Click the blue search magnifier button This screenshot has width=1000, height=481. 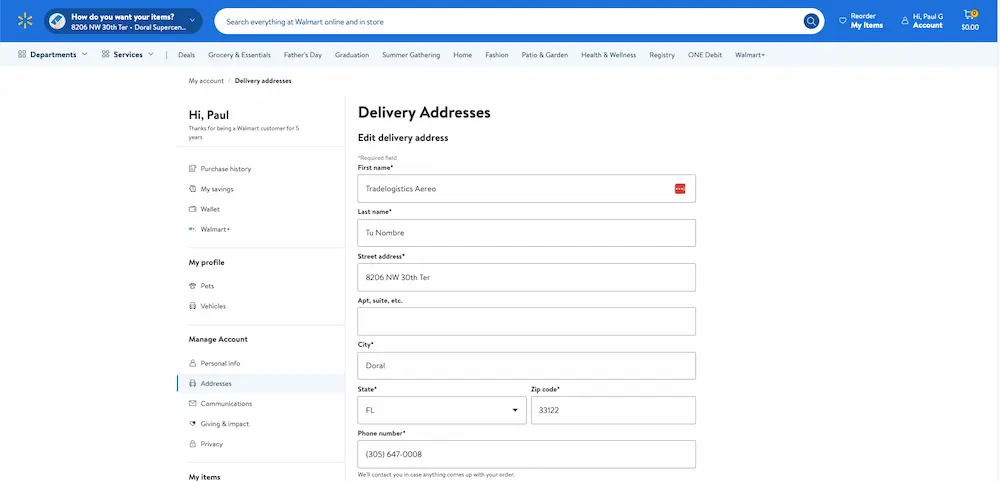(x=811, y=22)
